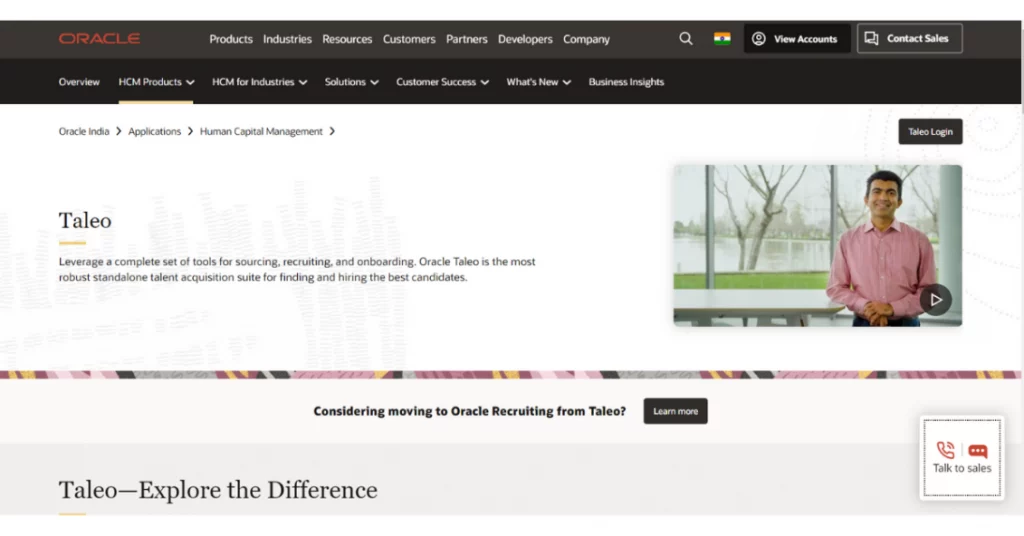Open the search magnifier icon

(x=686, y=39)
